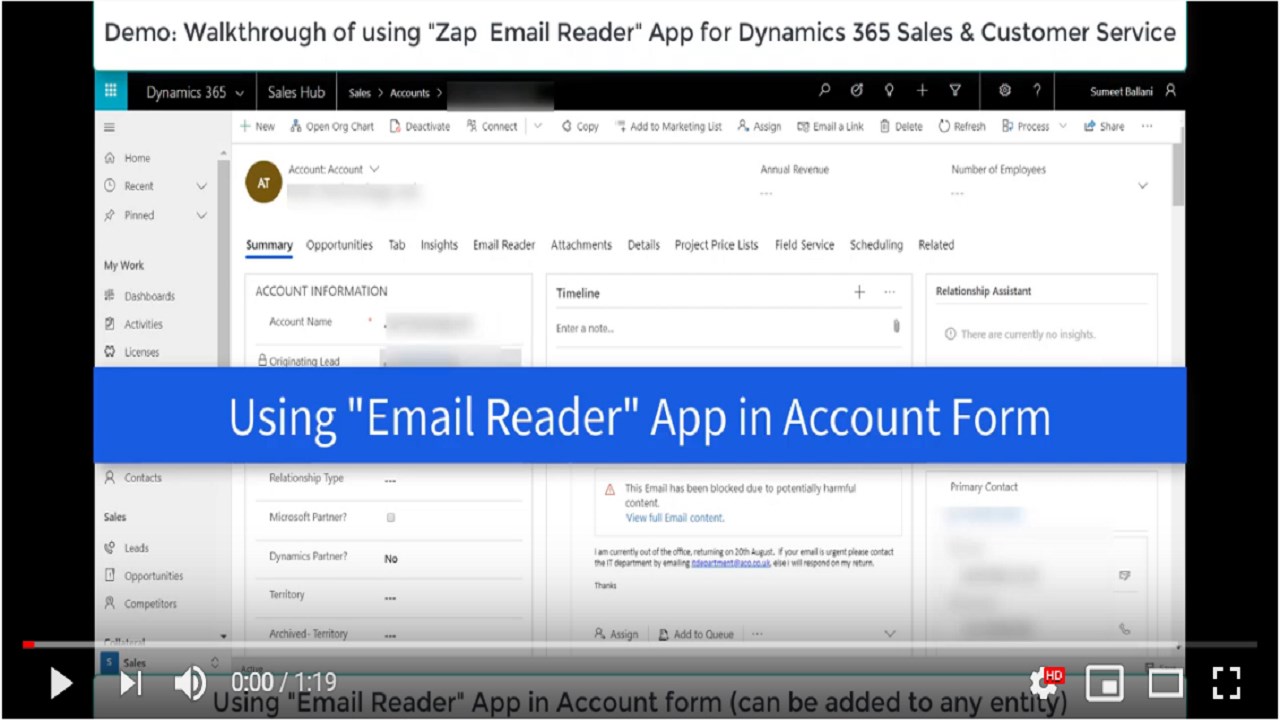The width and height of the screenshot is (1280, 720).
Task: Click Deactivate command
Action: 420,127
